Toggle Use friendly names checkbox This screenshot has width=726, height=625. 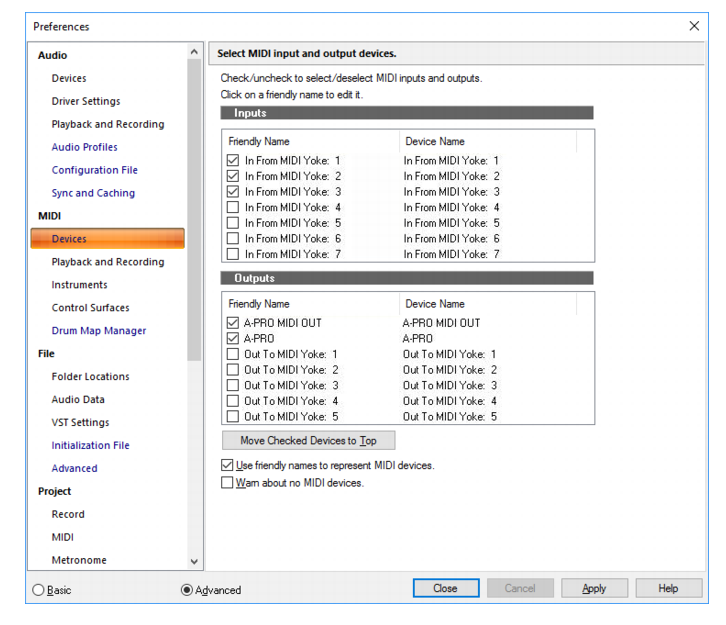point(227,465)
